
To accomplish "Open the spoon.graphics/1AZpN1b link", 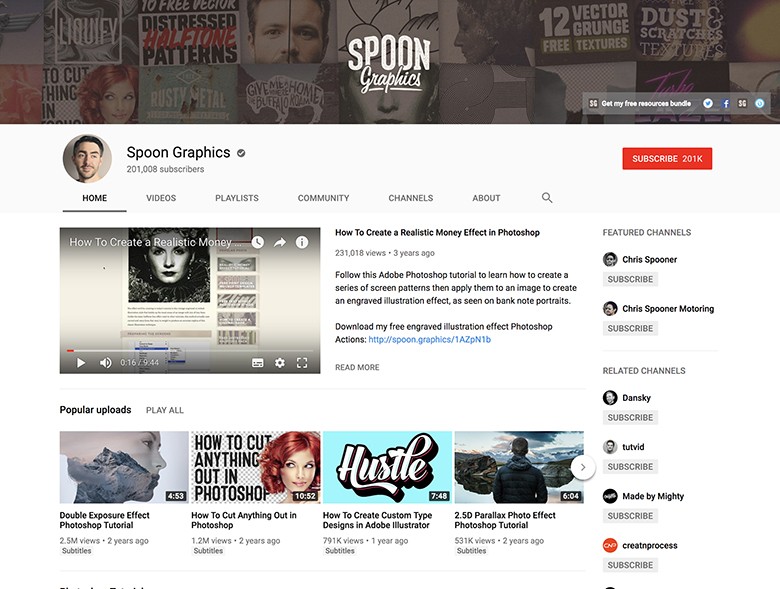I will 429,339.
